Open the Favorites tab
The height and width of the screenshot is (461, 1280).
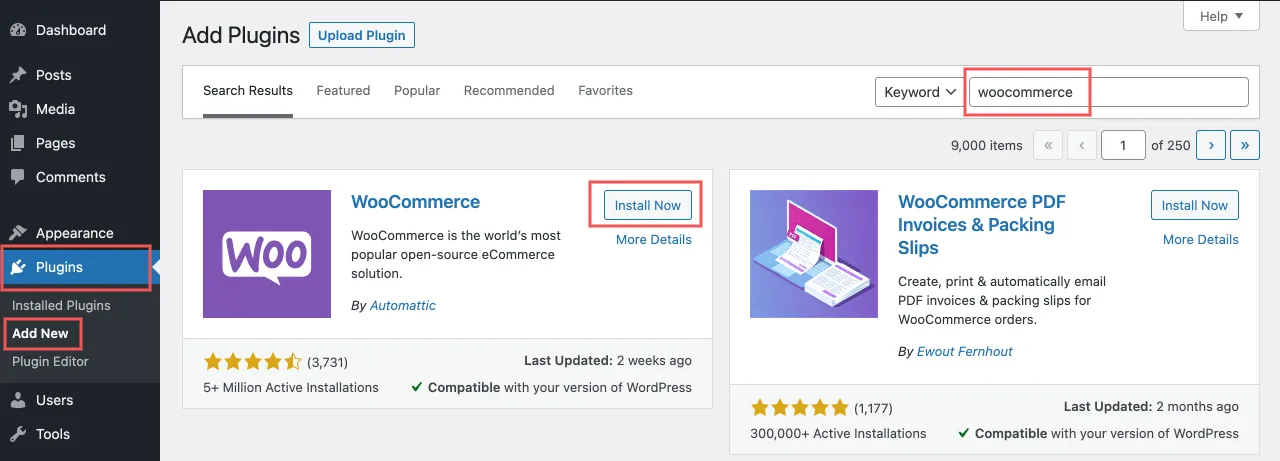click(605, 90)
